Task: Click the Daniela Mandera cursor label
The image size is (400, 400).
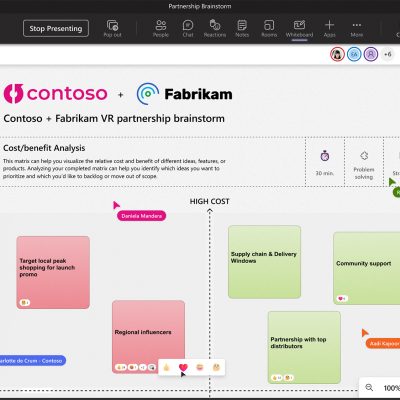Action: 141,216
